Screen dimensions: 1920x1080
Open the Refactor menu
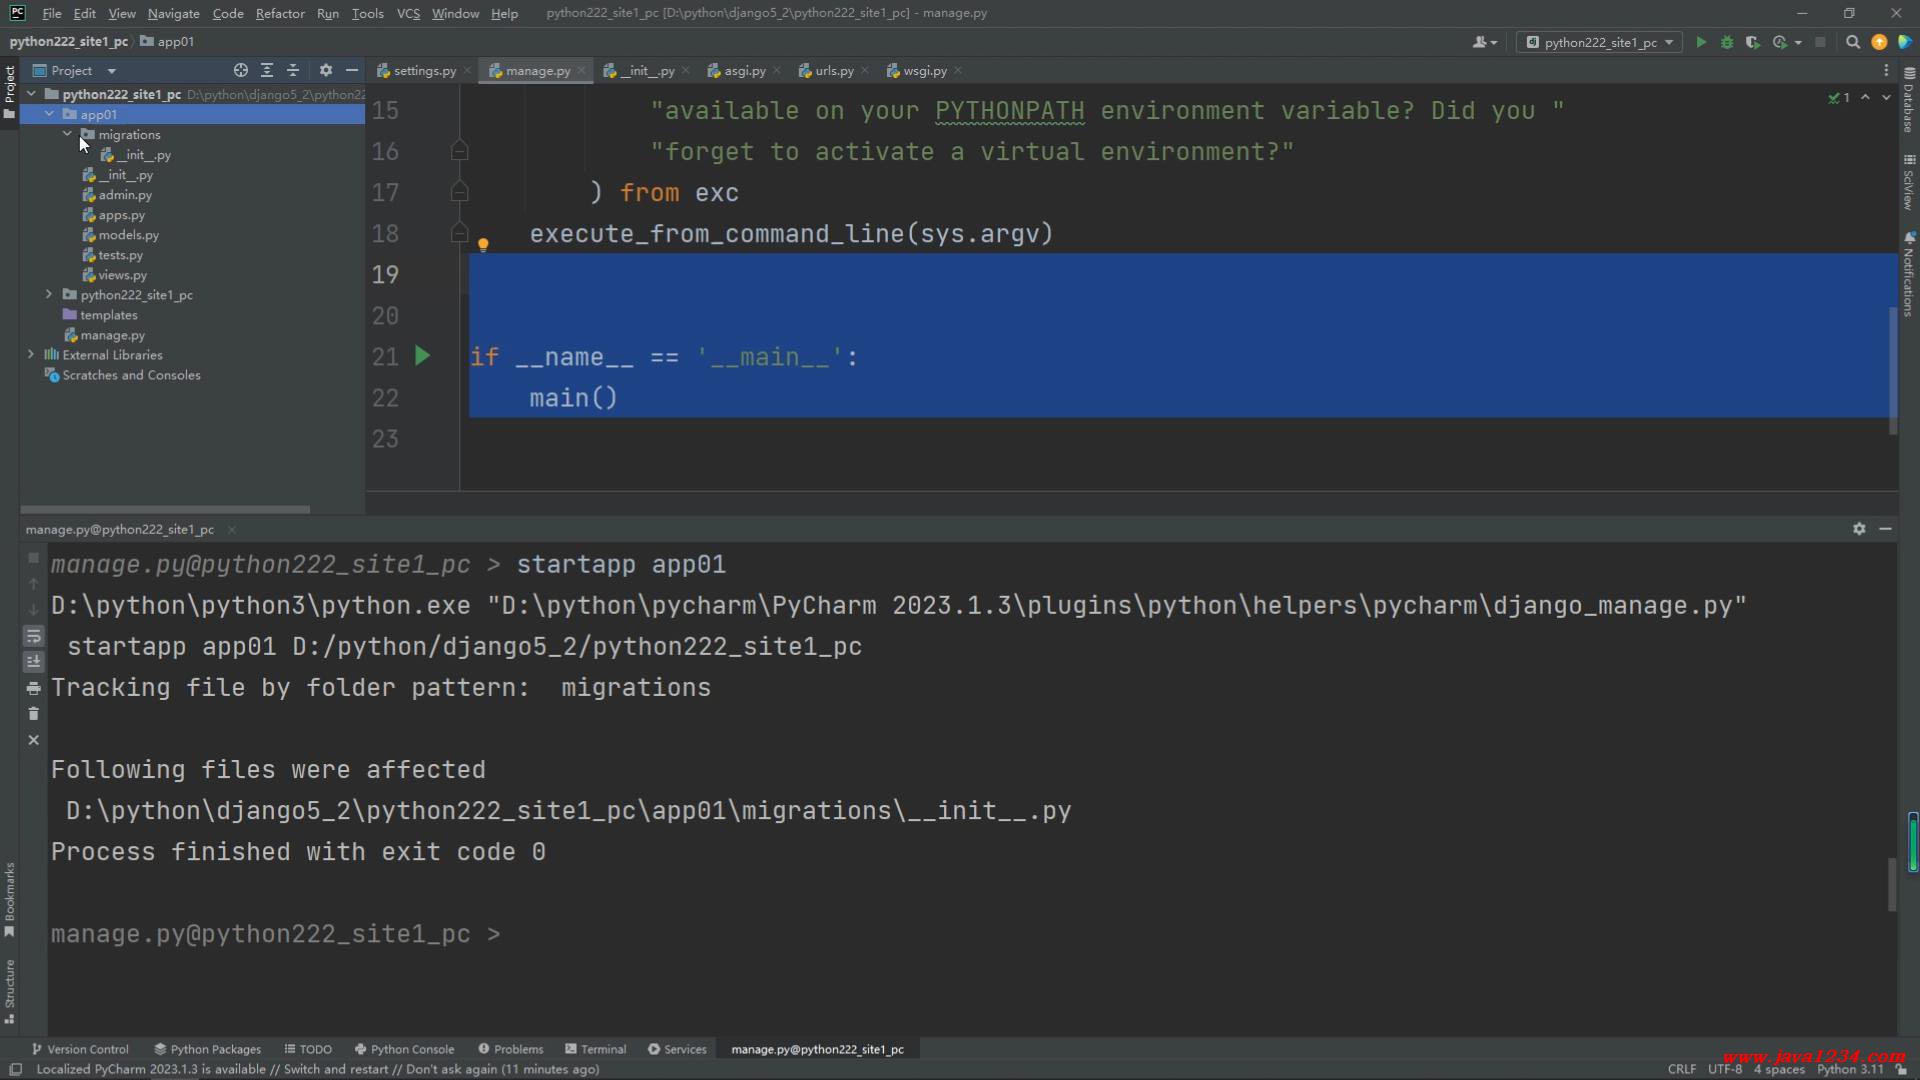coord(280,13)
